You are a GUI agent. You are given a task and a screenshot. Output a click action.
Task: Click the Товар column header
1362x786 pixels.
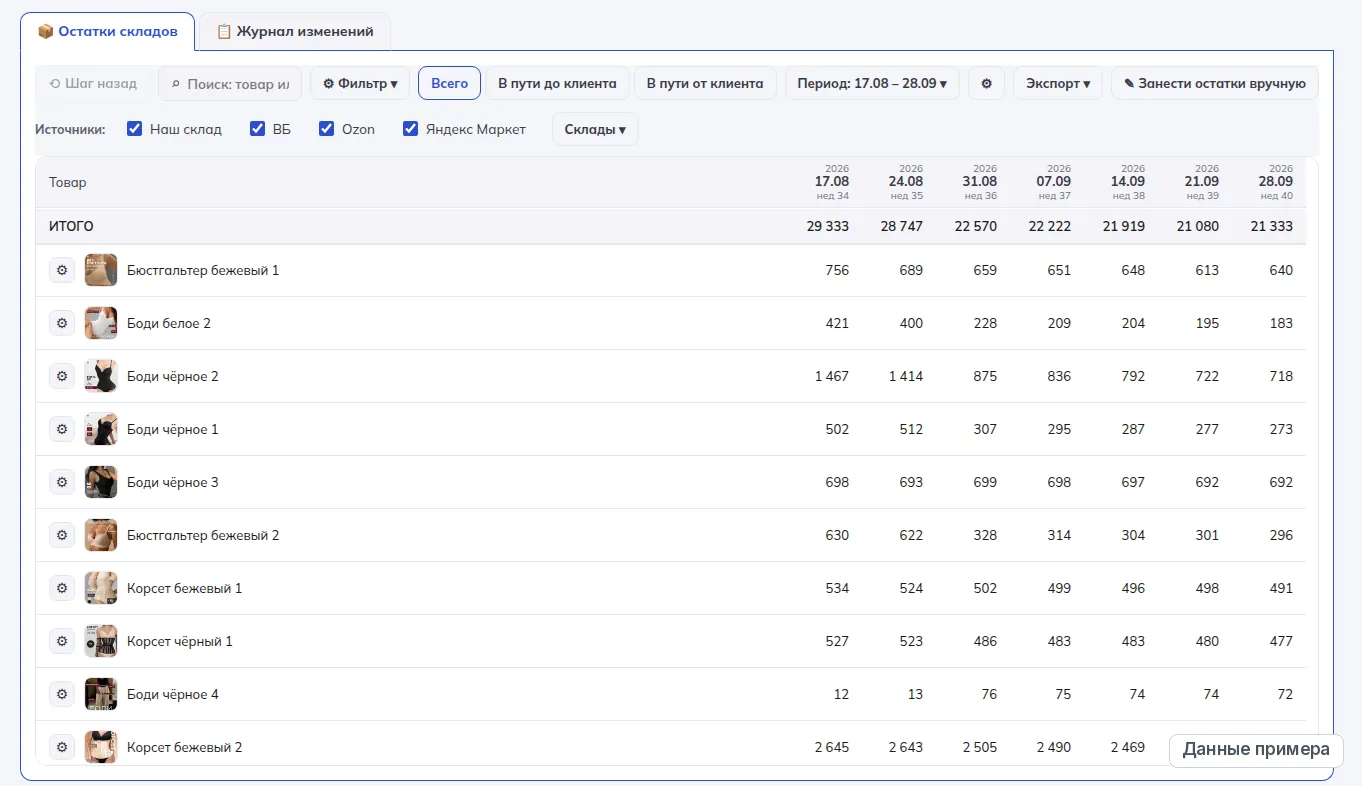(68, 182)
